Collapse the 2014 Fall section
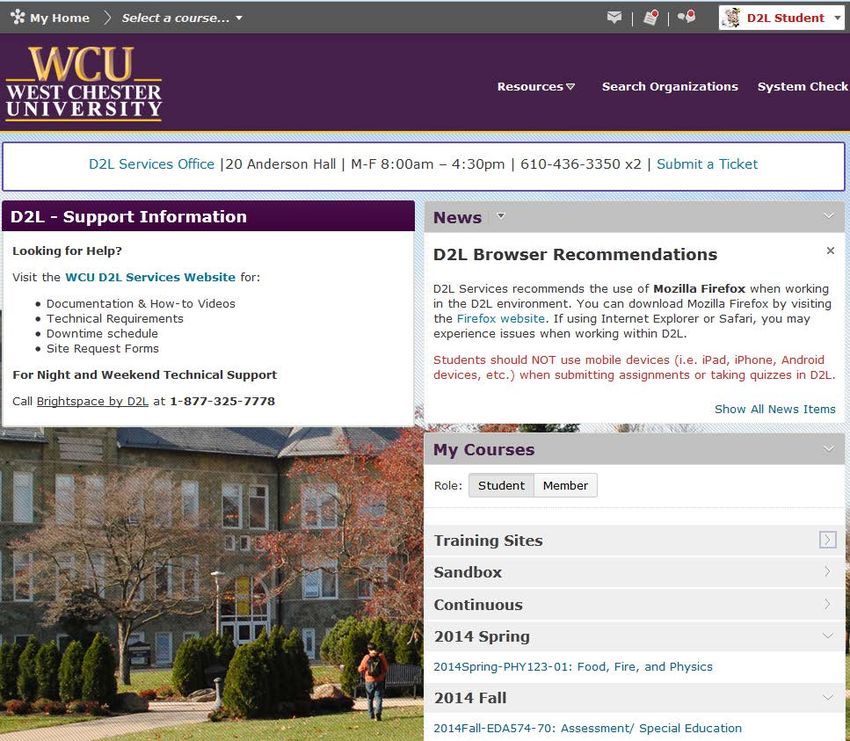The image size is (850, 741). [x=828, y=697]
